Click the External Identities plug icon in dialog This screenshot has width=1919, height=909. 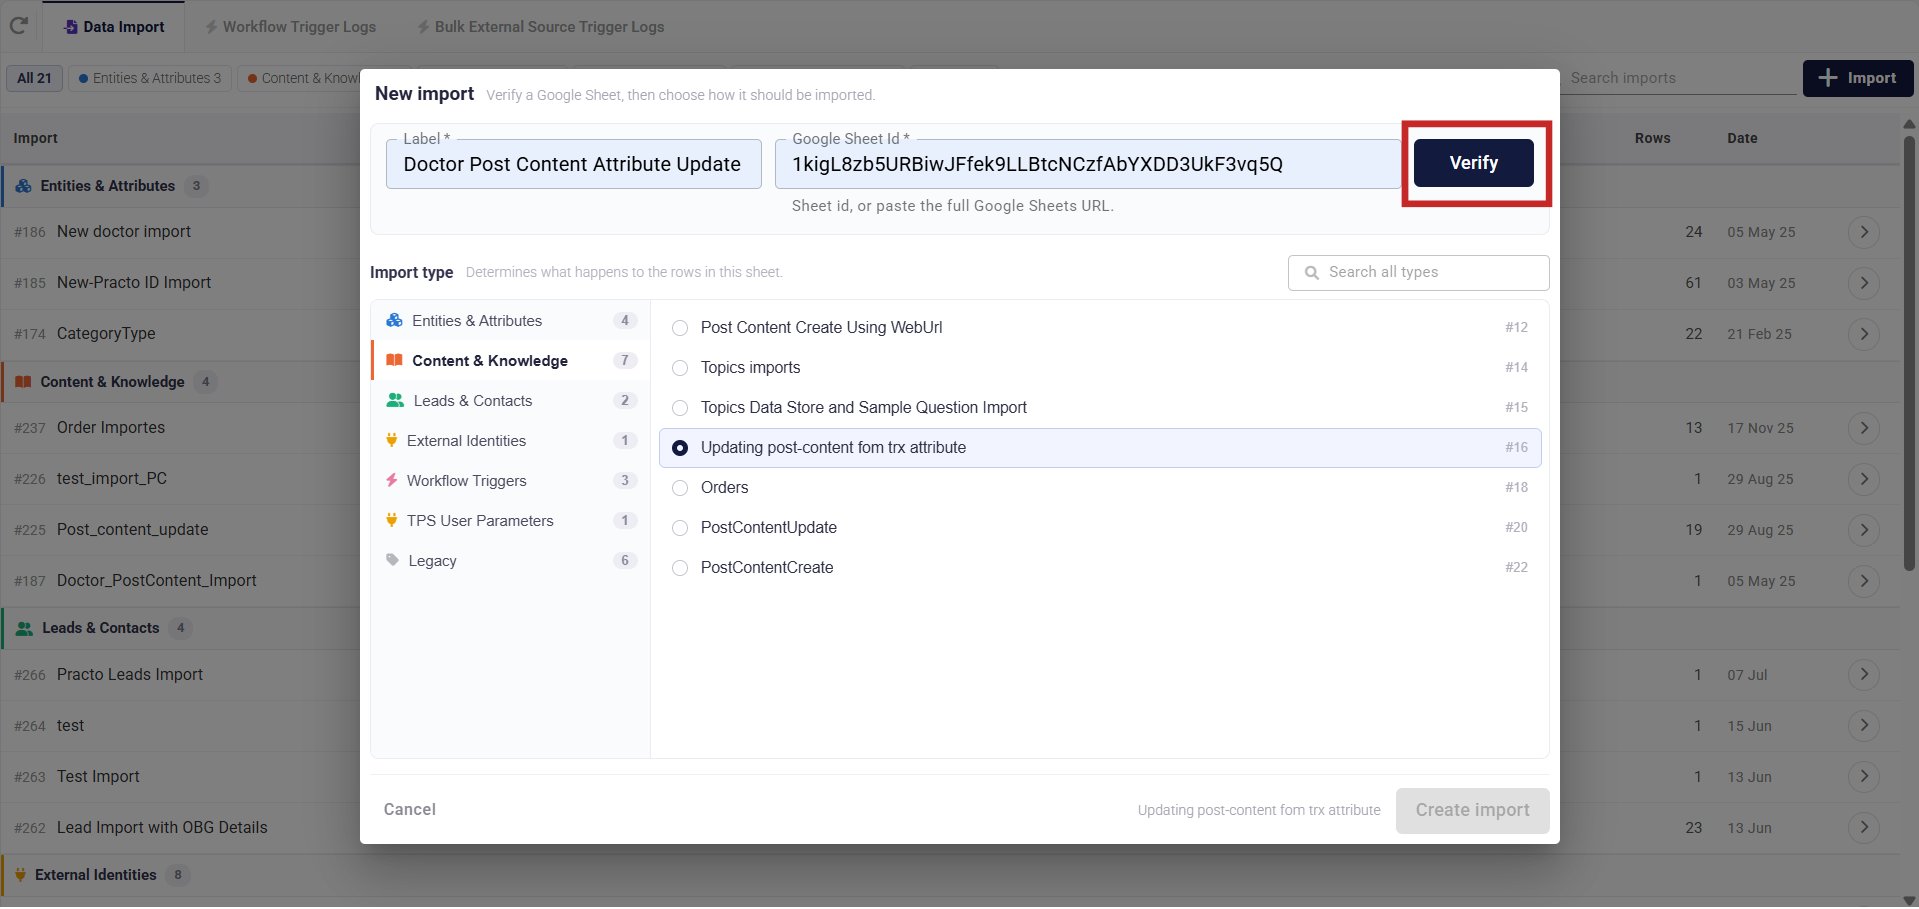point(391,440)
